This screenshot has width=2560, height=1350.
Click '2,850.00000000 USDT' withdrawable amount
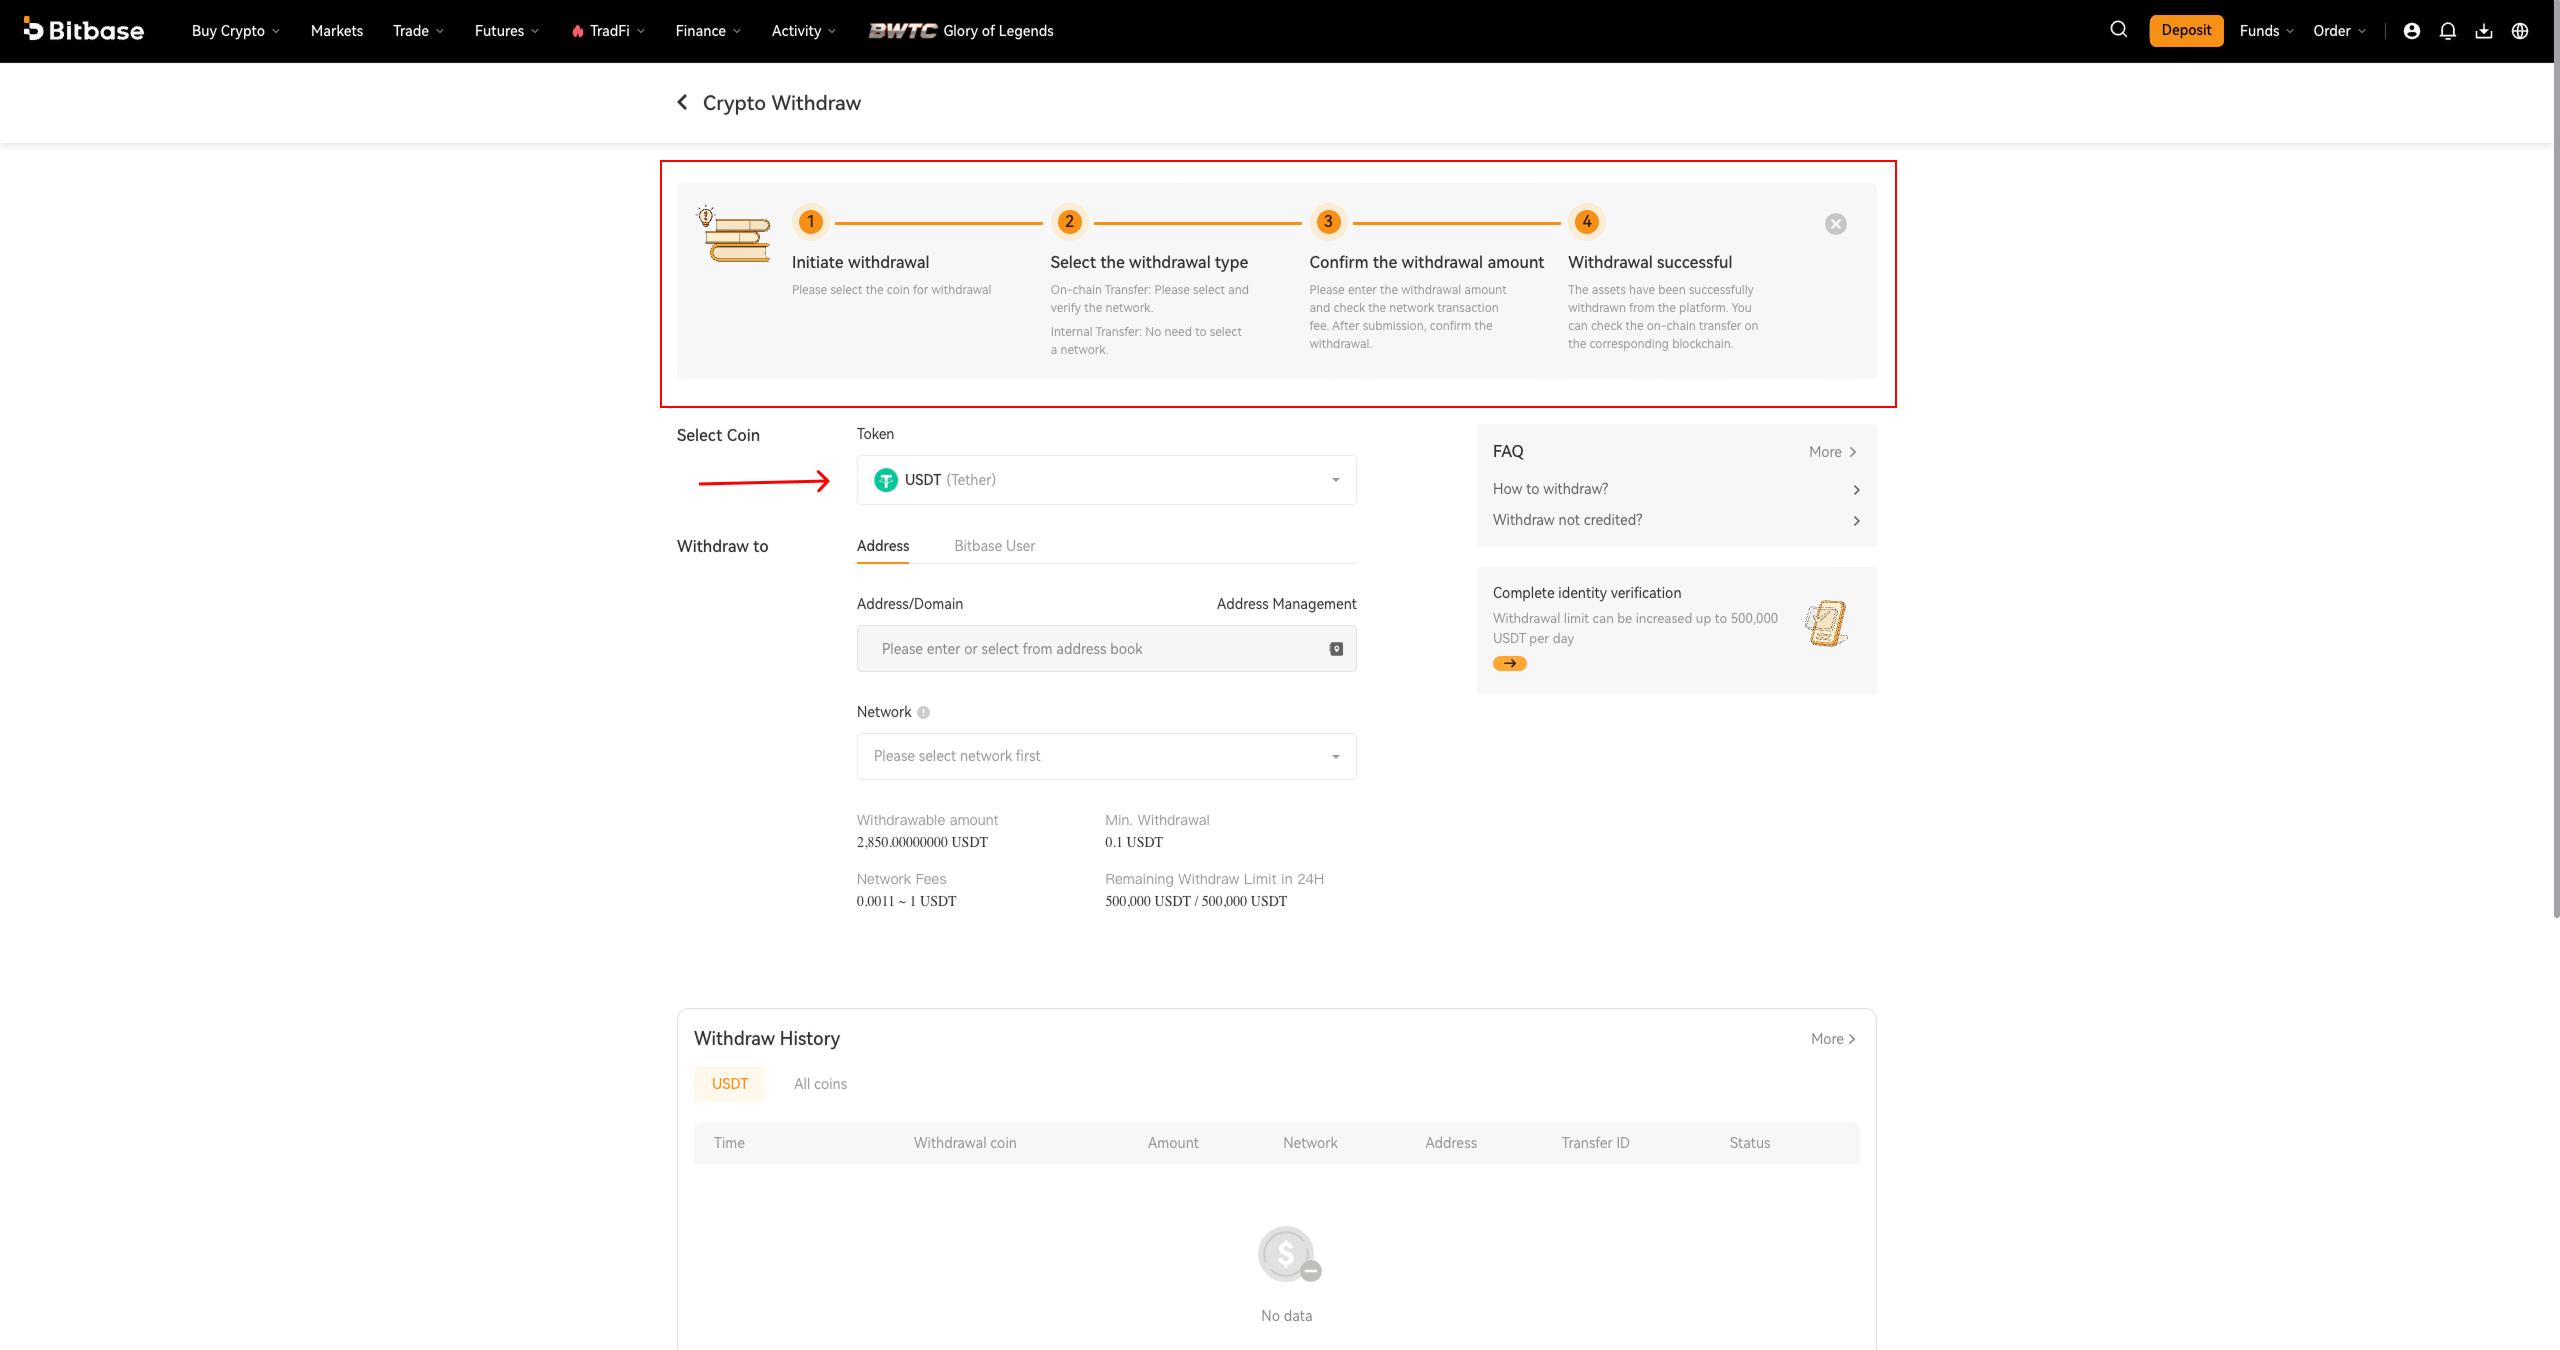pyautogui.click(x=922, y=842)
